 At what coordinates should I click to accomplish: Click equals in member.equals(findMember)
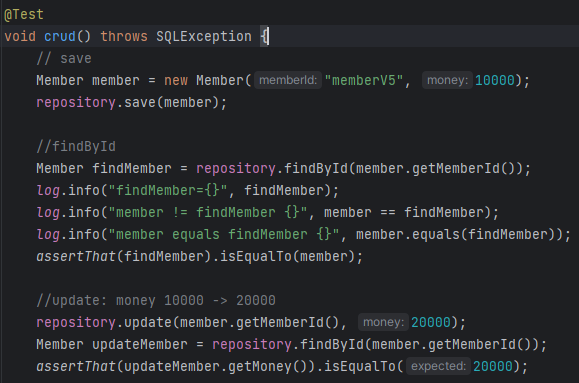tap(436, 235)
